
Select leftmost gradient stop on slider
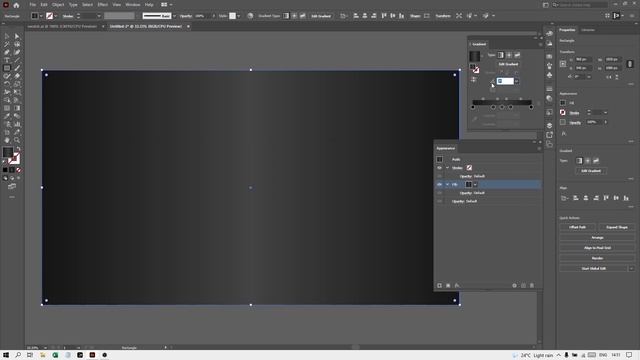pyautogui.click(x=473, y=107)
